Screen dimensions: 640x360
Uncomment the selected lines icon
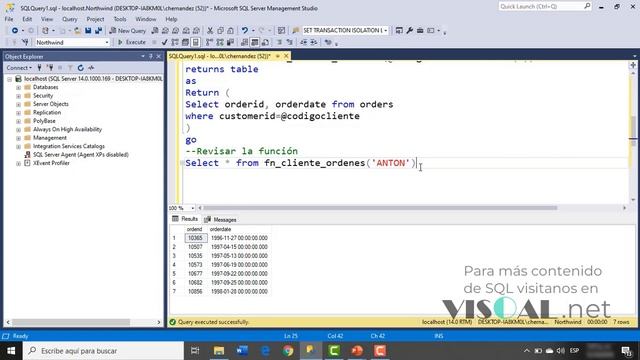pyautogui.click(x=290, y=42)
